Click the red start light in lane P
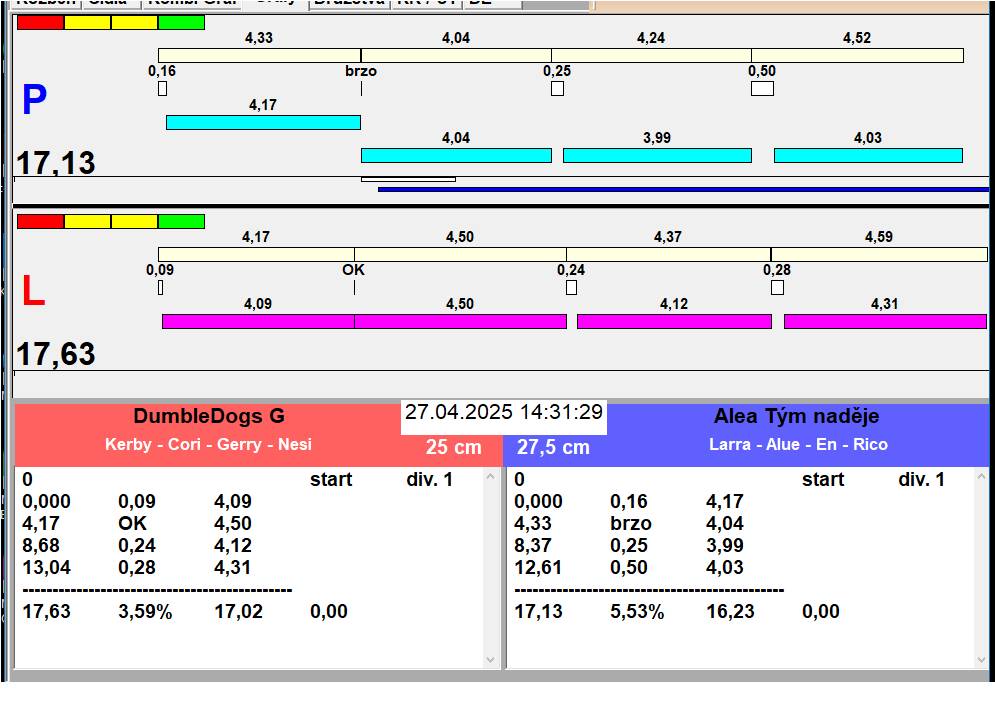This screenshot has height=716, width=995. tap(40, 22)
